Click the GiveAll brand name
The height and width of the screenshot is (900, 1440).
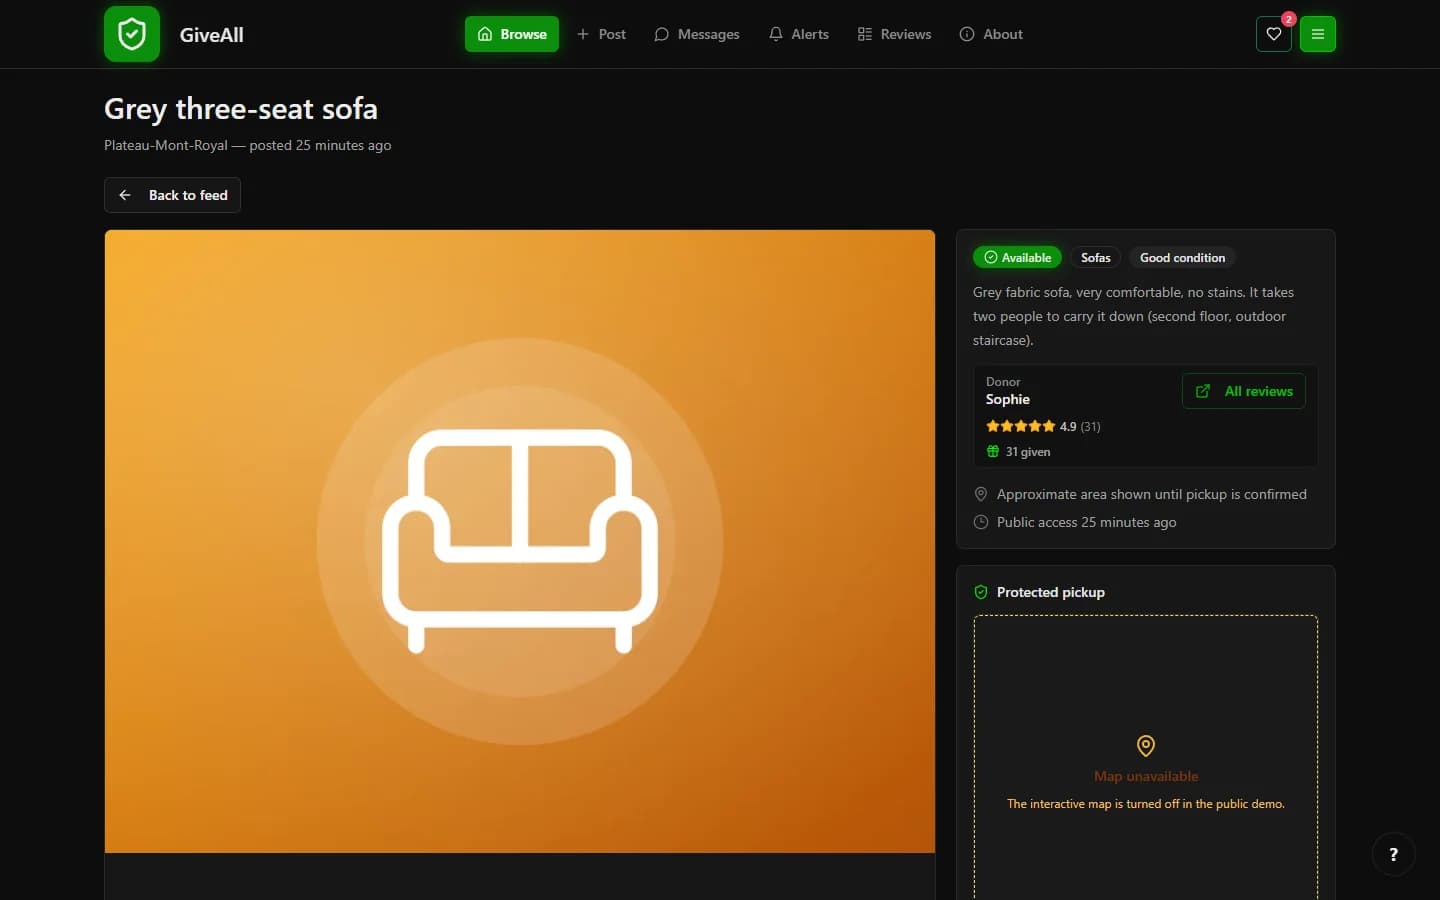coord(211,35)
